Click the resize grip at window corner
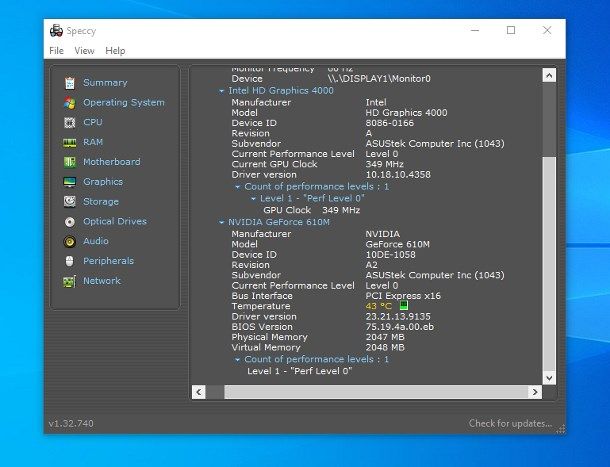The image size is (610, 467). pos(560,429)
